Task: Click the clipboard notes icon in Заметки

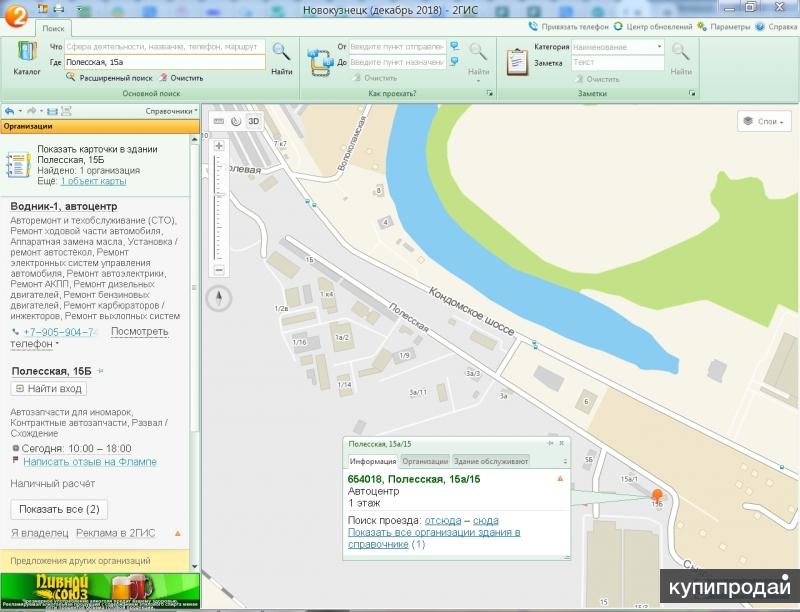Action: [x=517, y=62]
